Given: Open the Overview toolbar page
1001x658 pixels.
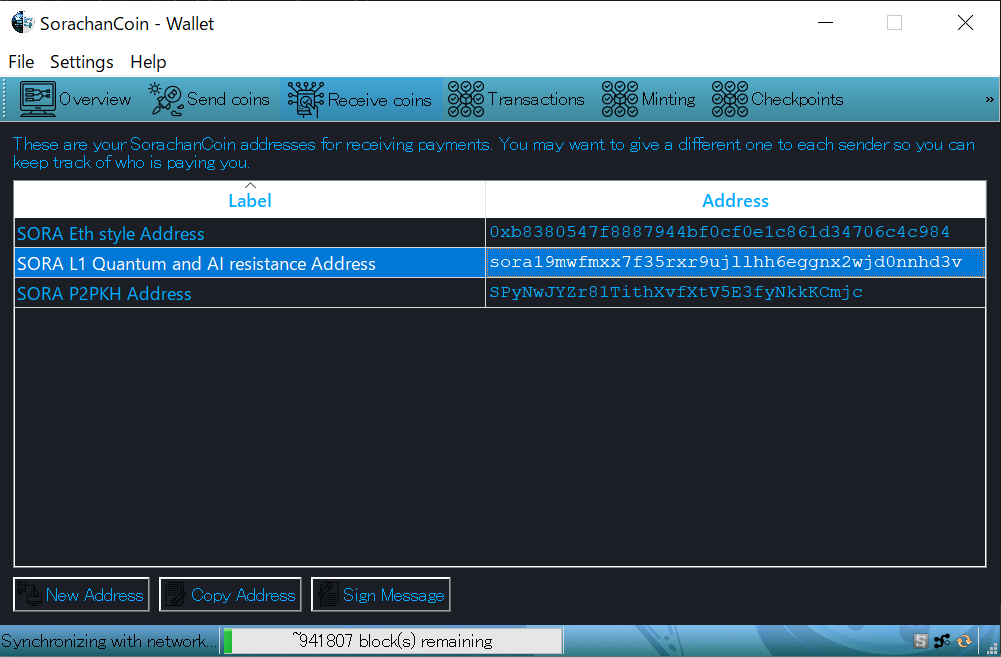Looking at the screenshot, I should pyautogui.click(x=75, y=100).
